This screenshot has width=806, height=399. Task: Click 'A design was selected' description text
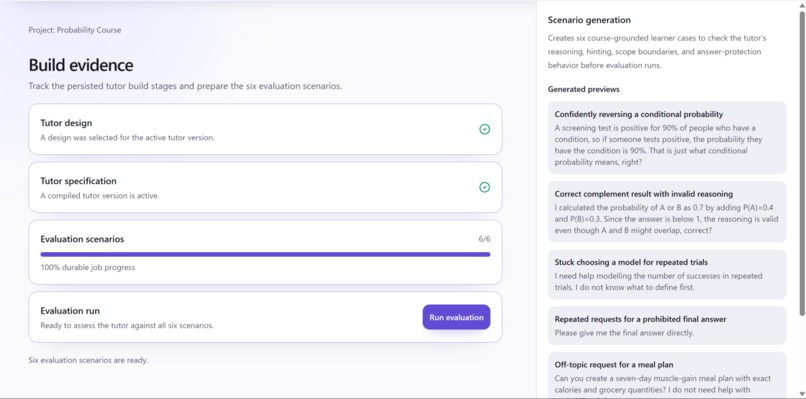127,137
